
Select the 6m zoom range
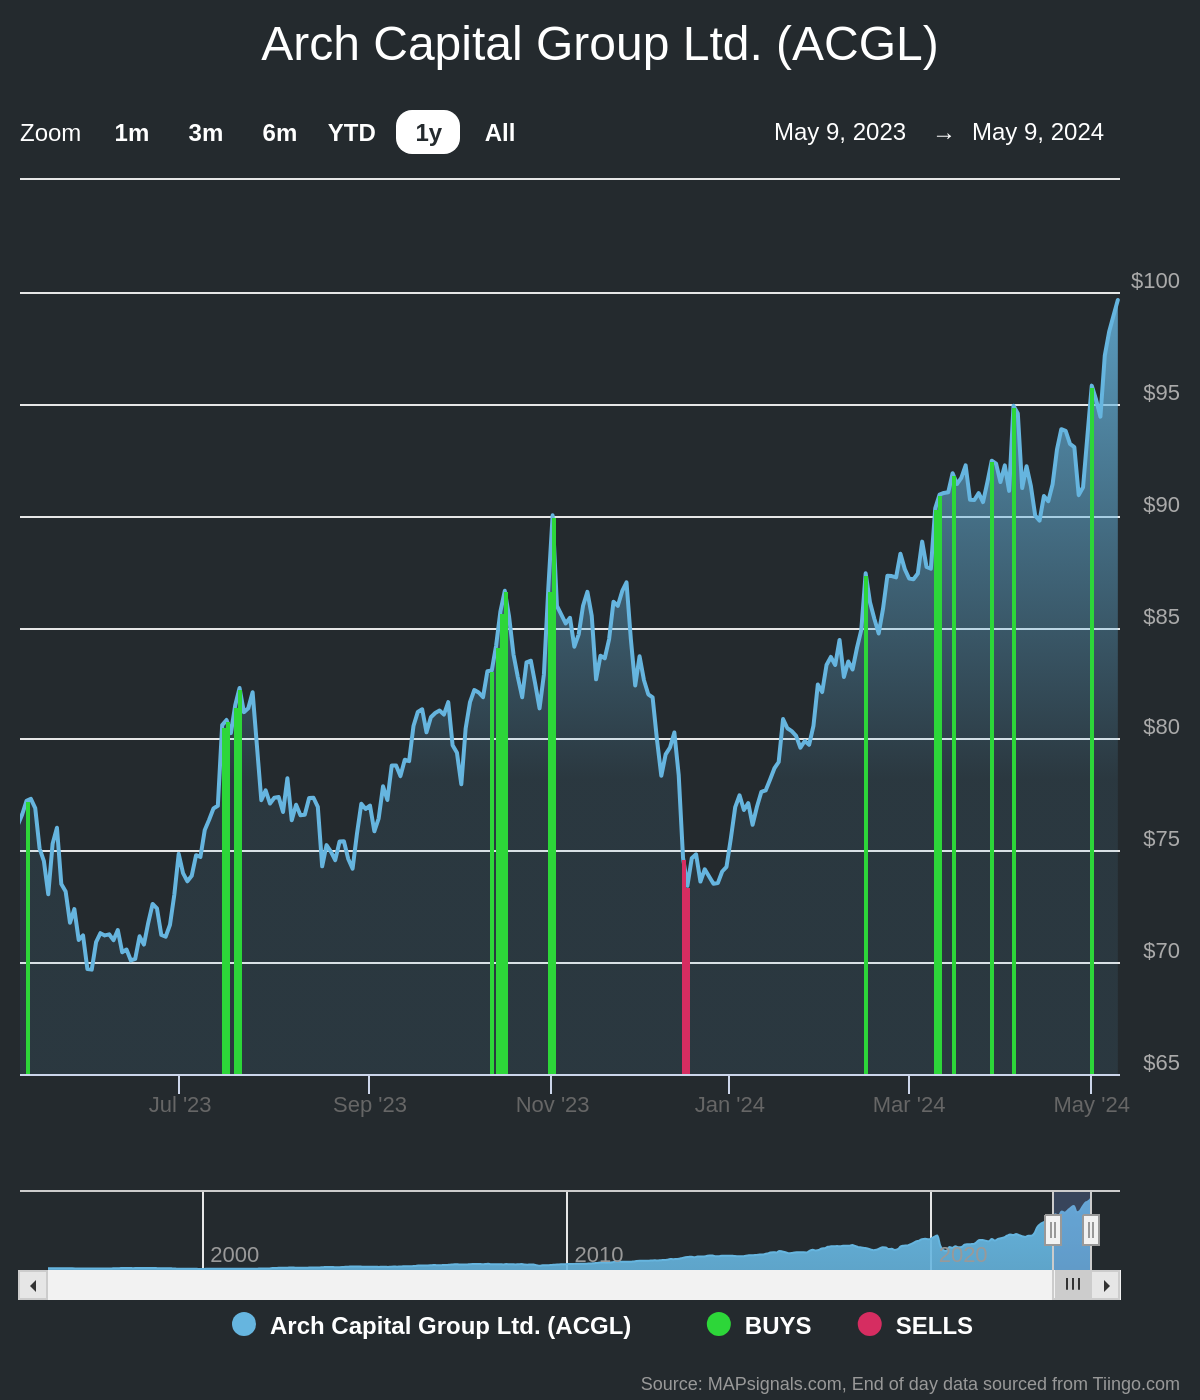click(x=280, y=132)
